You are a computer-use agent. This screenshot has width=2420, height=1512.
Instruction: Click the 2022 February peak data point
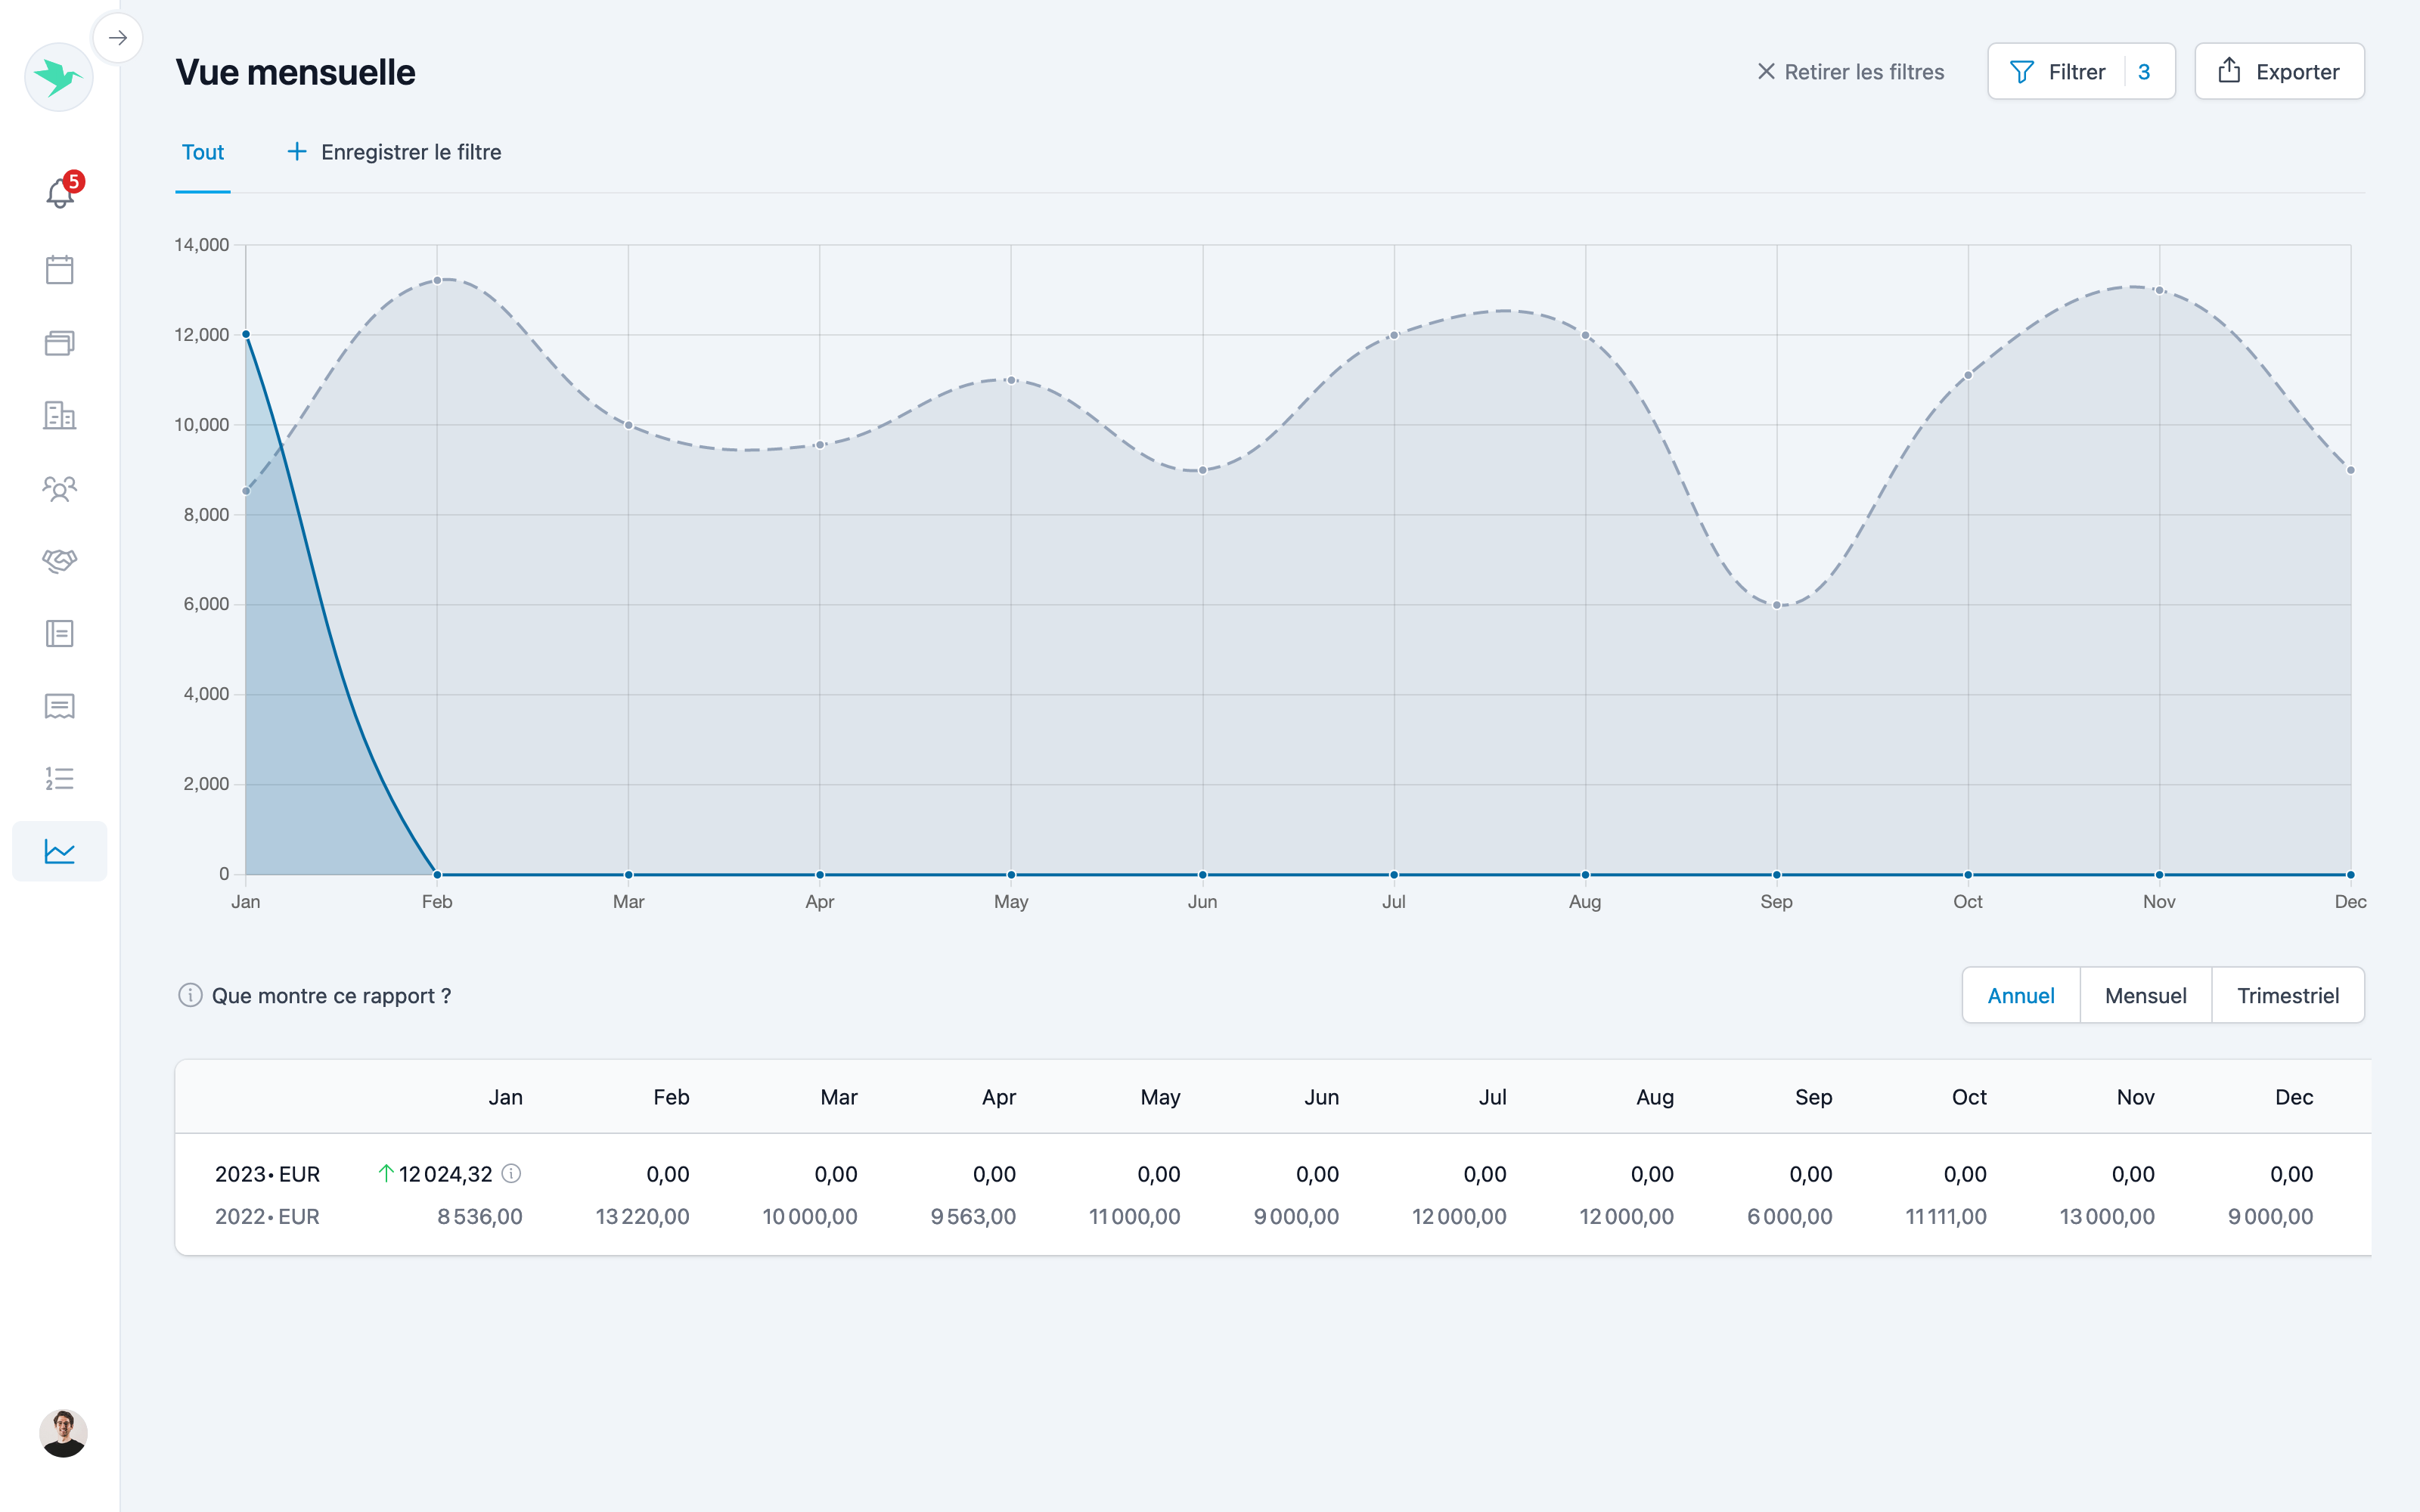point(437,280)
